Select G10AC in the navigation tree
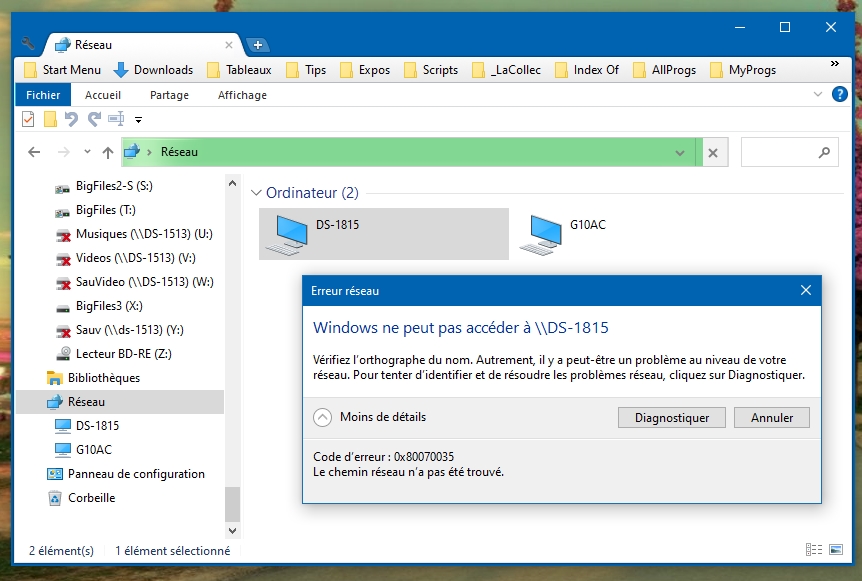 pyautogui.click(x=93, y=450)
